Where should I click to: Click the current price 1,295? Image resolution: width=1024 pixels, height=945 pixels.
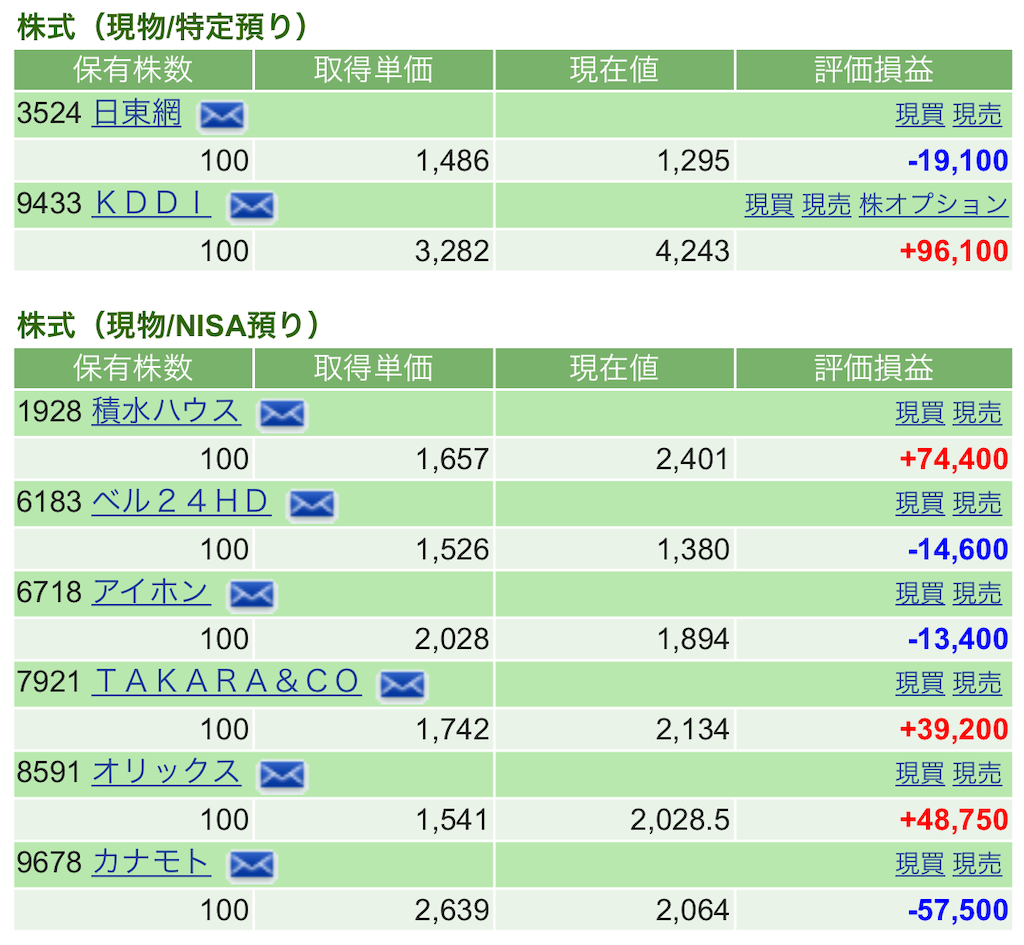point(692,161)
